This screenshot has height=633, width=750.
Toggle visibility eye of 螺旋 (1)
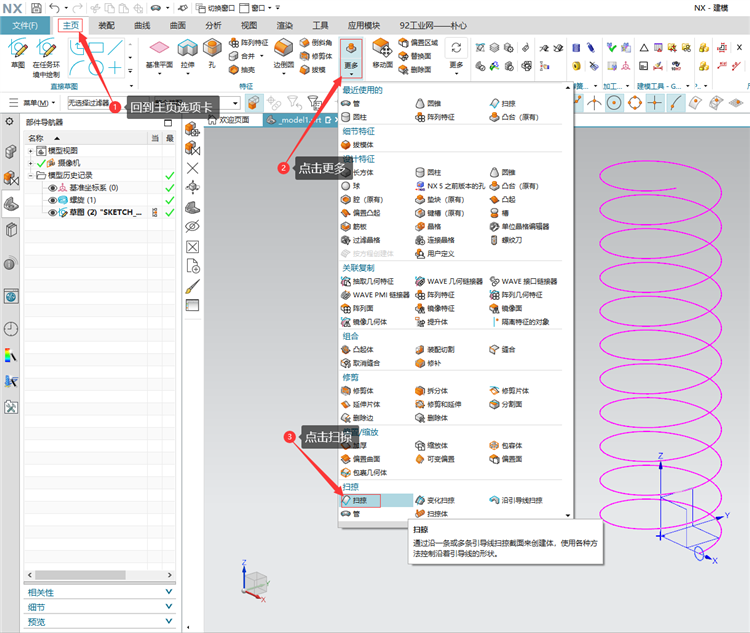[x=53, y=200]
